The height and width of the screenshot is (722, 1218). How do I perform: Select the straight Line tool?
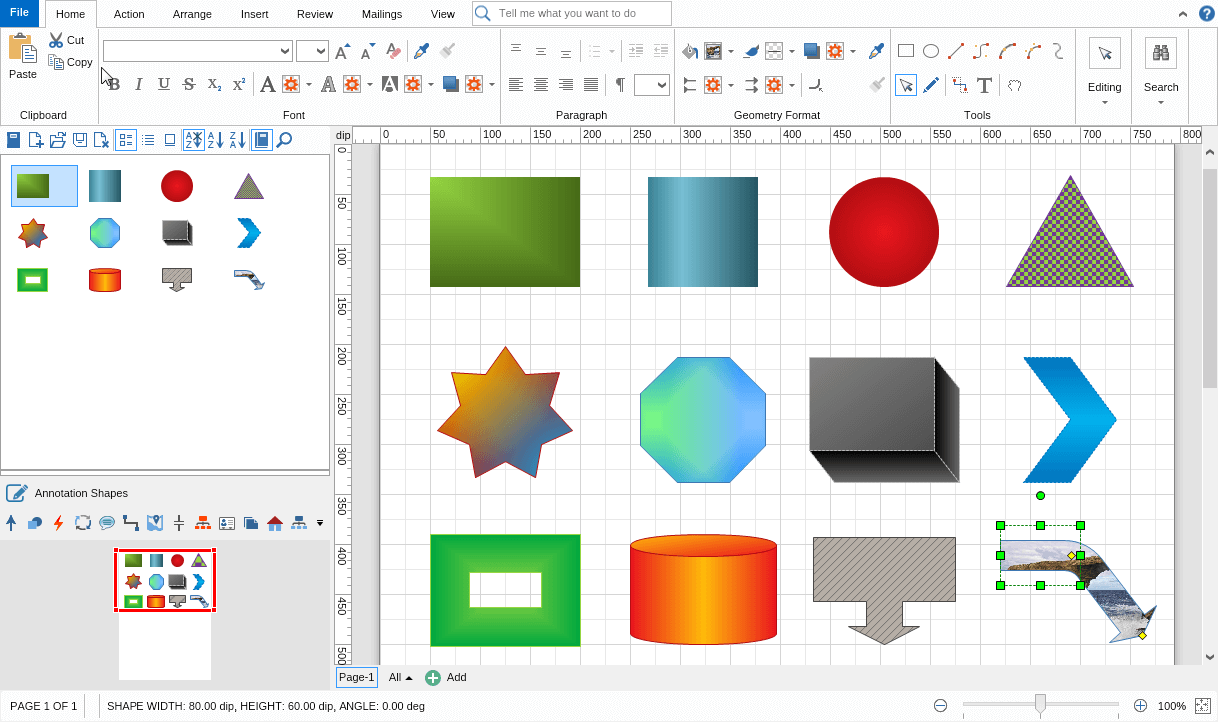[956, 51]
